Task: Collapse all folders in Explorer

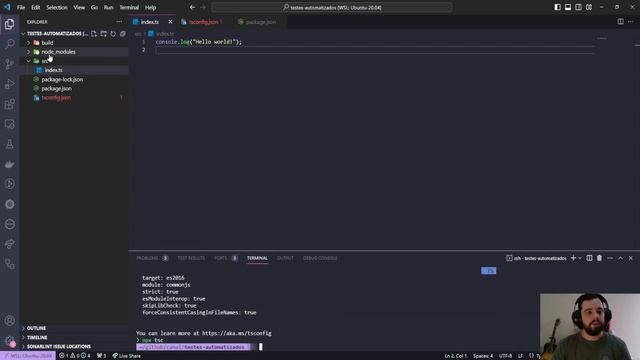Action: pyautogui.click(x=123, y=33)
